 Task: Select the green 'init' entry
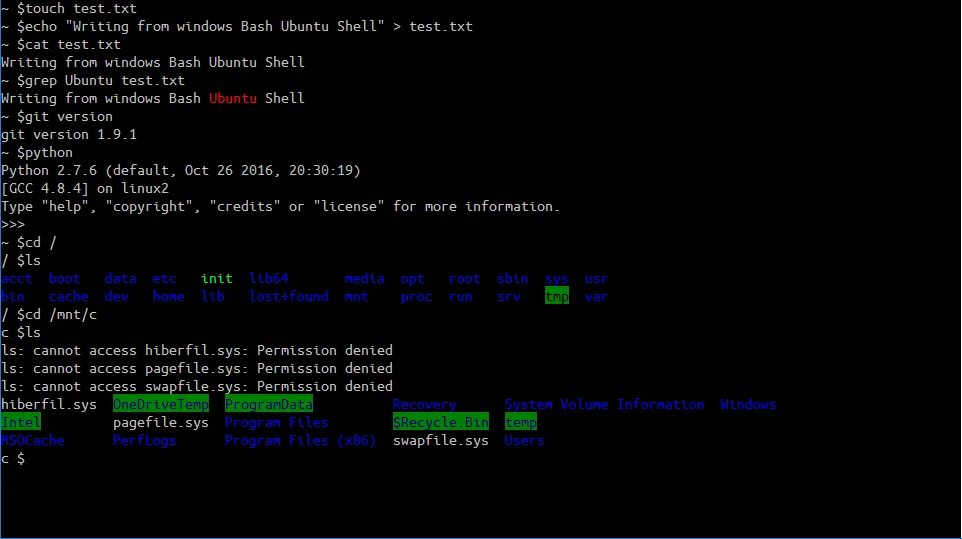(217, 278)
